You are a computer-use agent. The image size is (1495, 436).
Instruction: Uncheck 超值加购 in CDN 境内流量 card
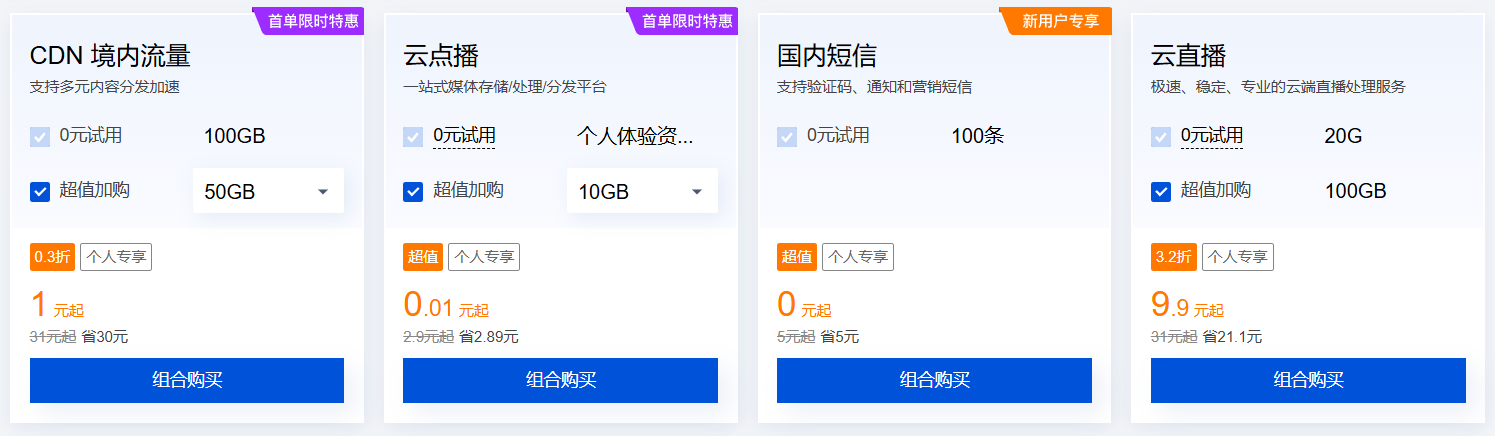click(40, 191)
